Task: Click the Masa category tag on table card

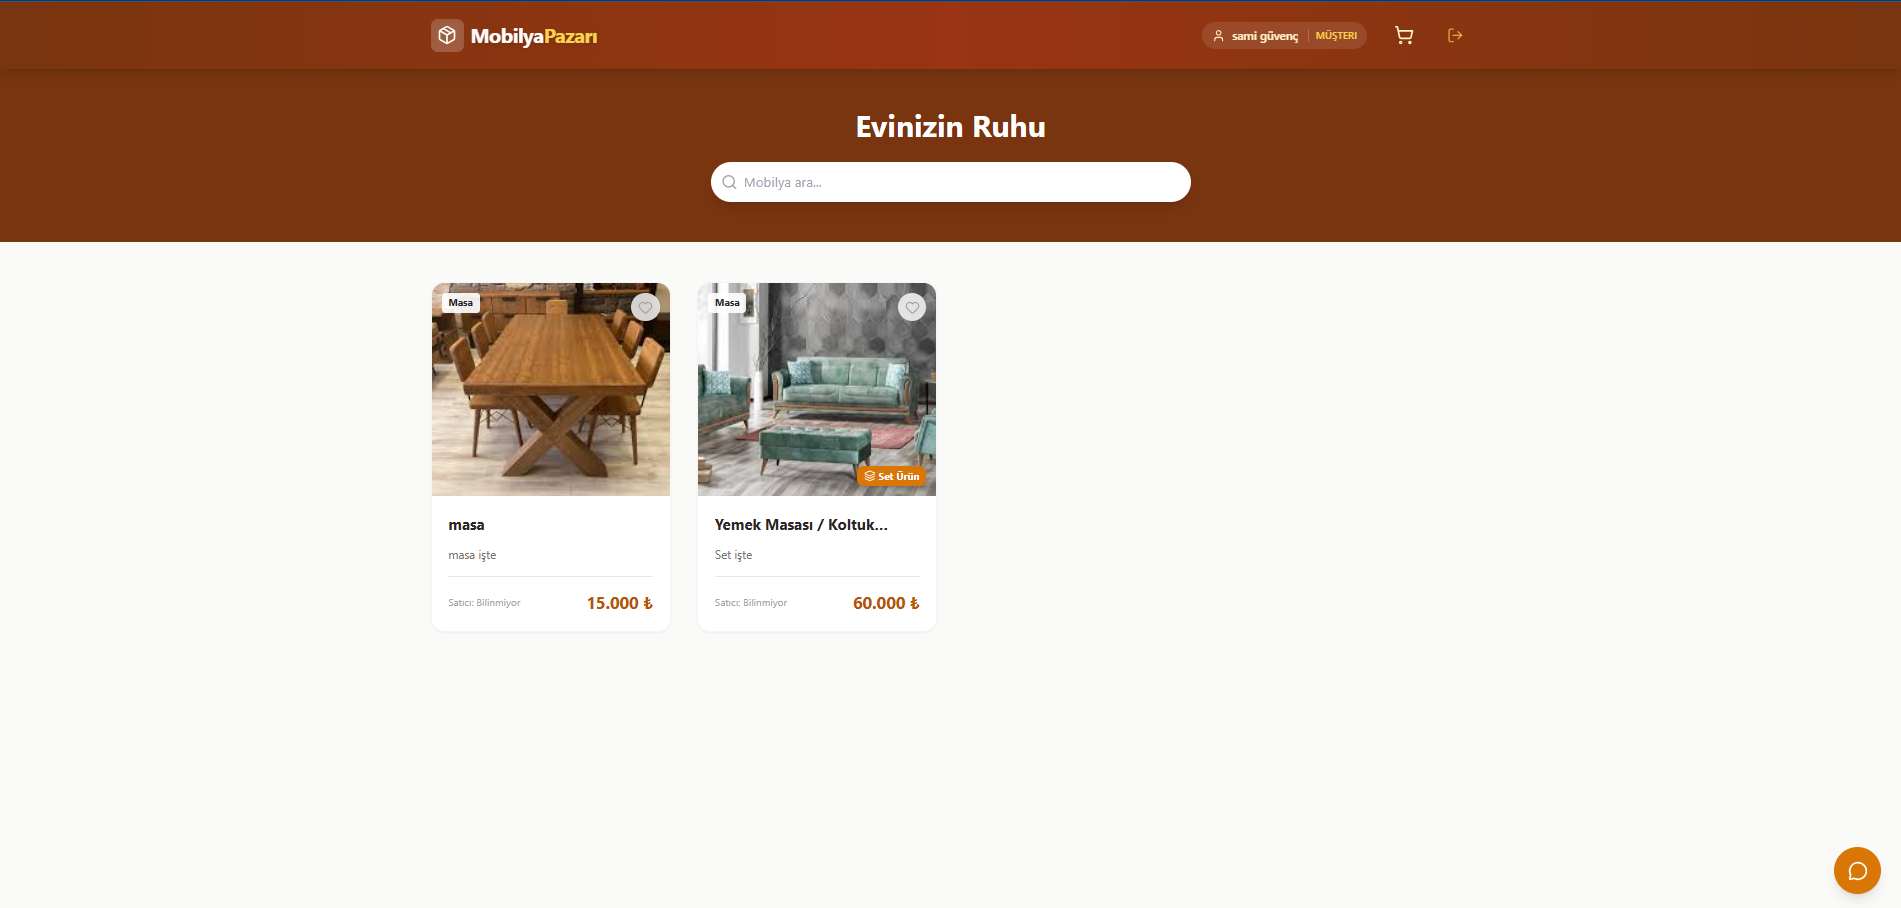Action: 461,303
